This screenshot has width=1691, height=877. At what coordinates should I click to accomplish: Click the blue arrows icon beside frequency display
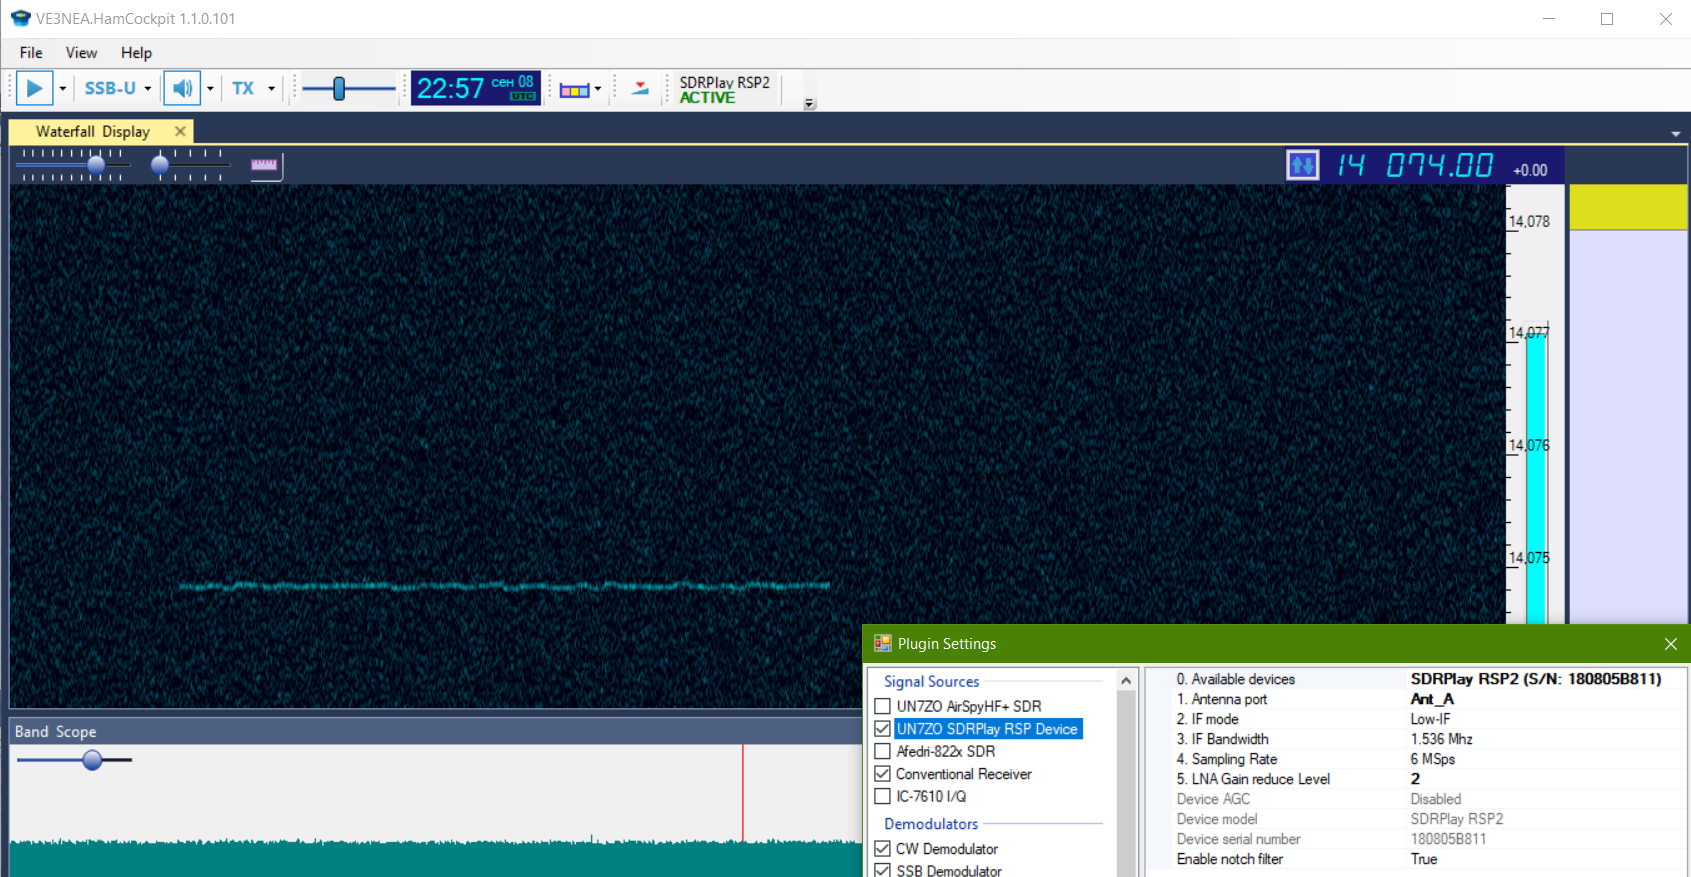(x=1302, y=165)
